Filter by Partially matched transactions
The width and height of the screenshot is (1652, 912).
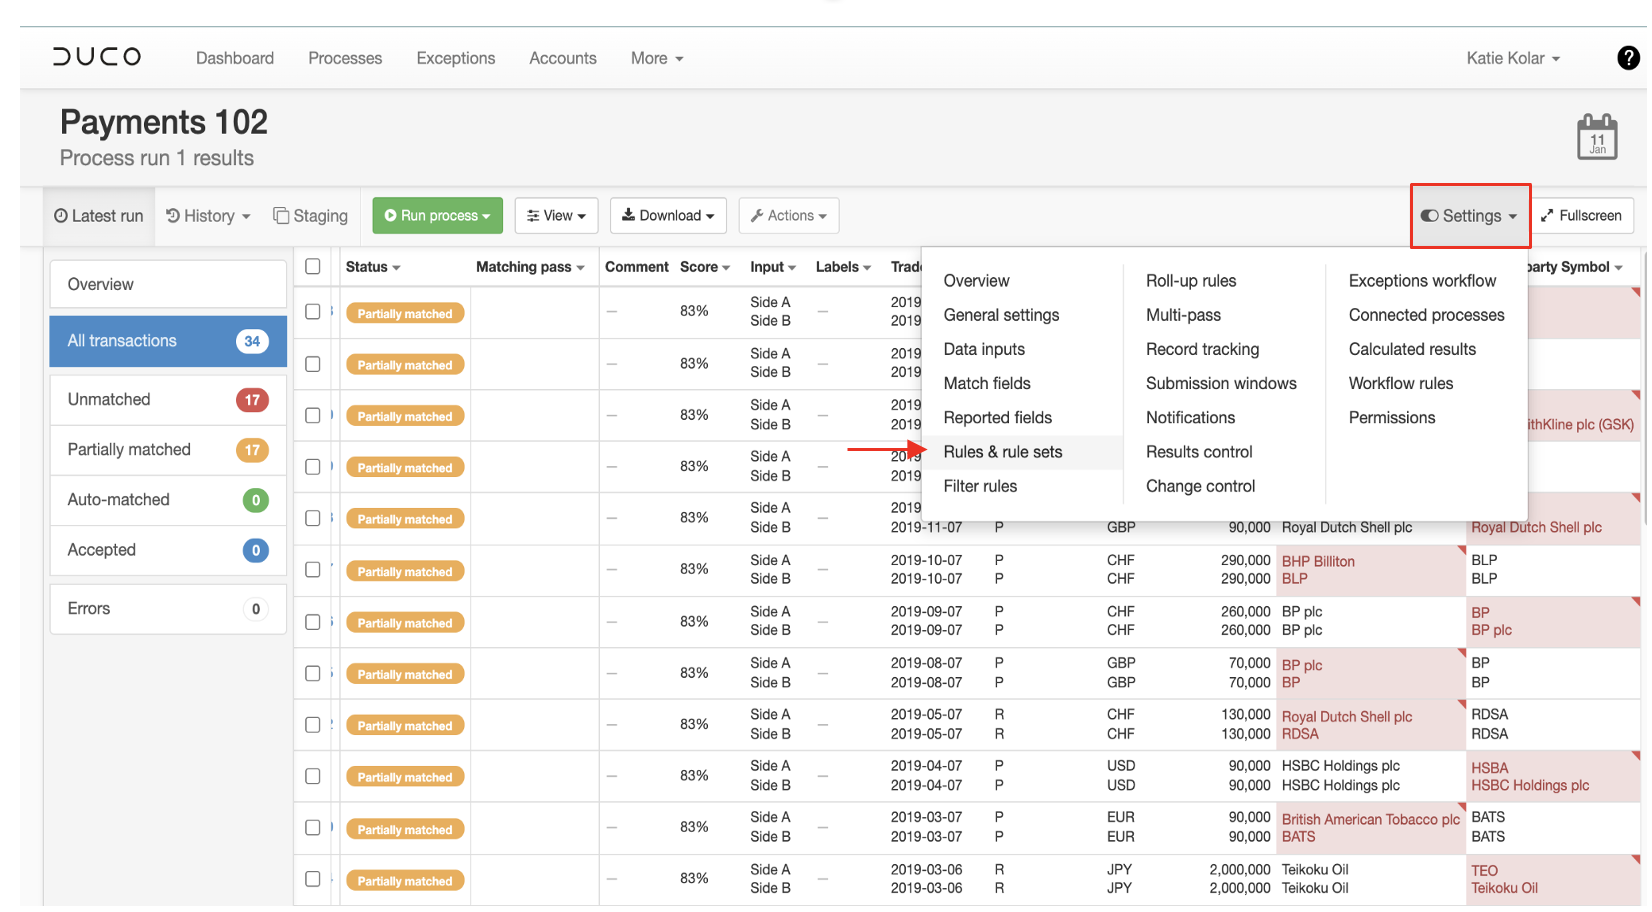point(168,450)
